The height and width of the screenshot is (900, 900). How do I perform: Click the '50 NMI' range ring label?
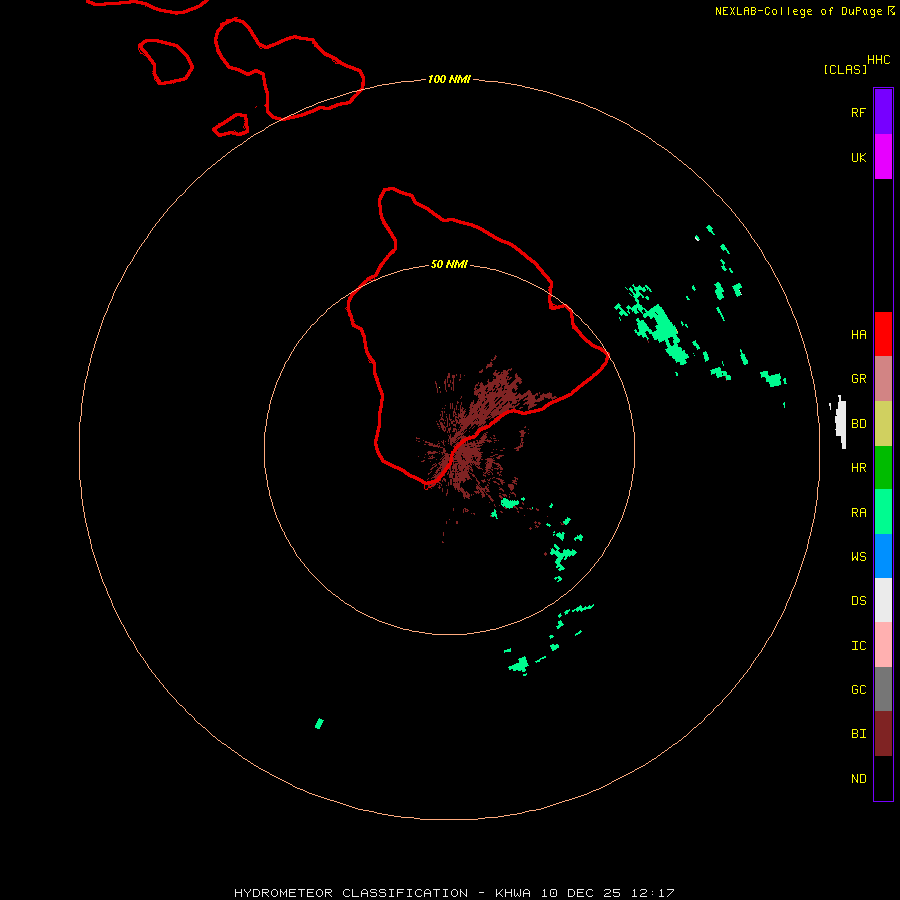click(449, 264)
